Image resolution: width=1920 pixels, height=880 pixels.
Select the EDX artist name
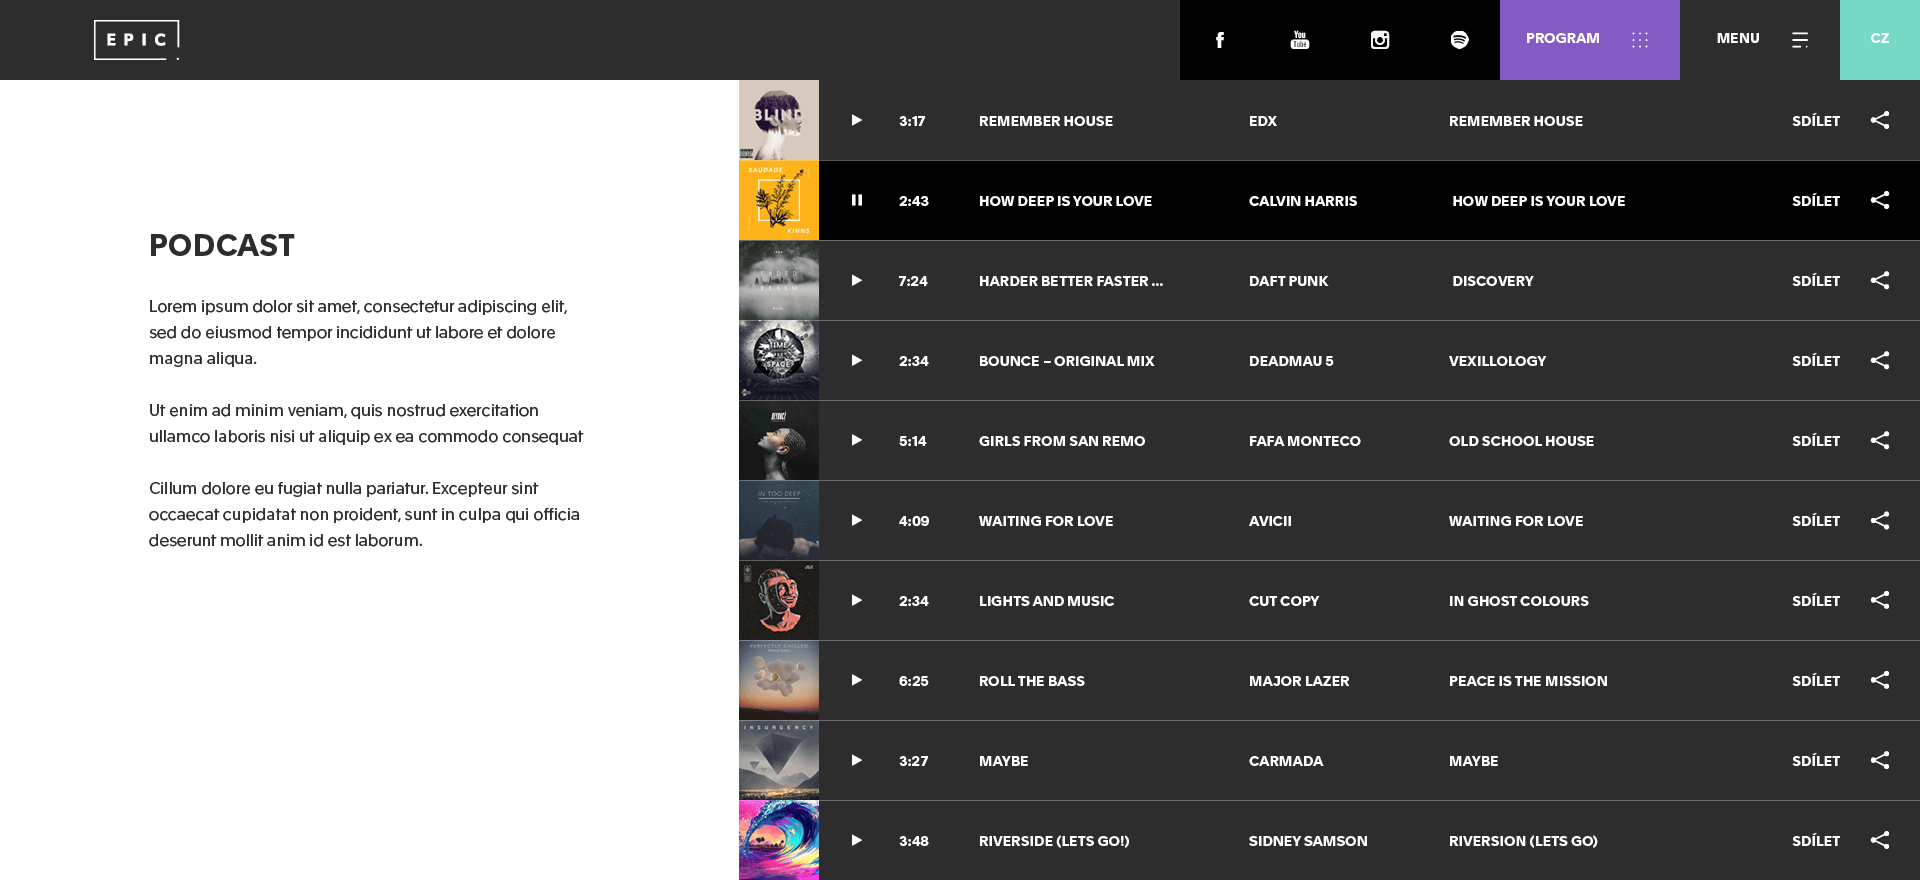[1263, 121]
